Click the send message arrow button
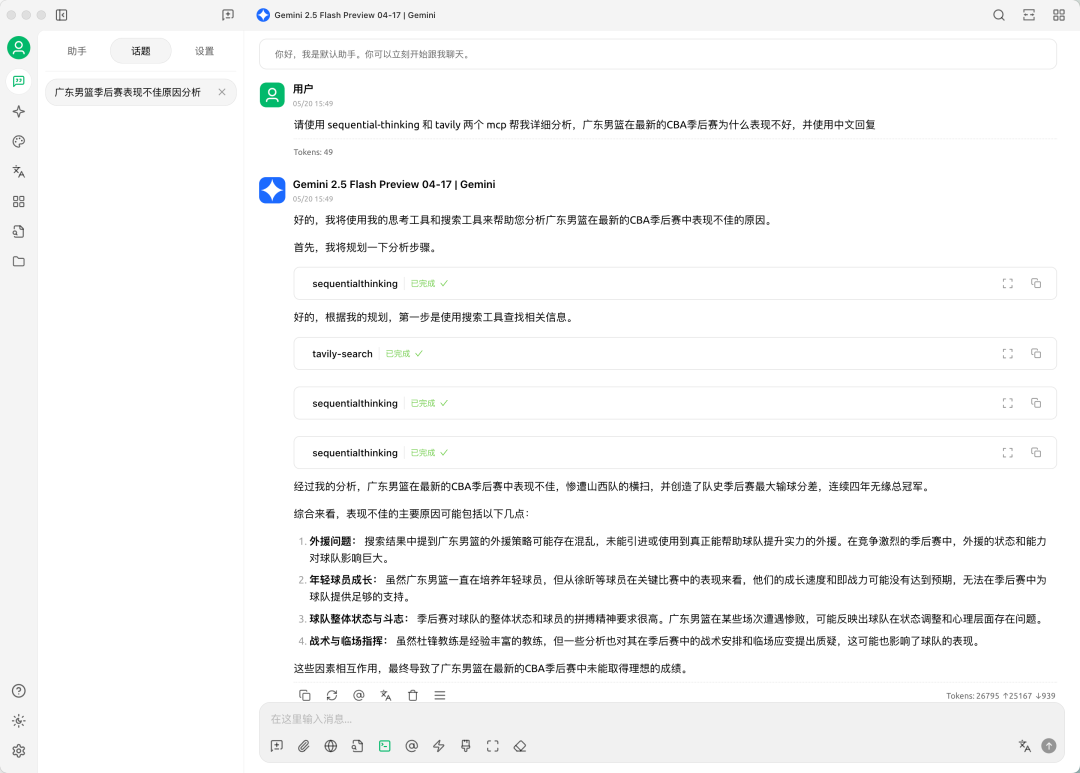 click(x=1048, y=746)
